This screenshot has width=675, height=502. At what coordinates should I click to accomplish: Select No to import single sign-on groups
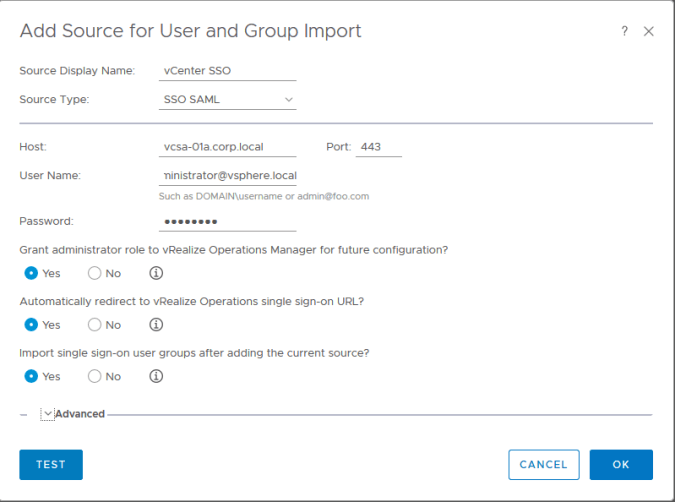(95, 377)
